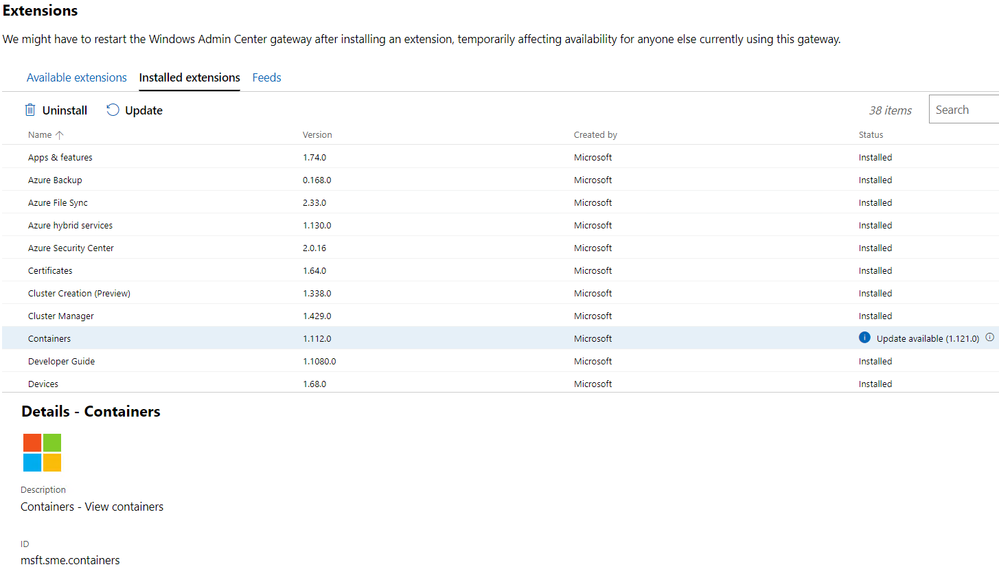Click the blue info icon beside Update available
This screenshot has height=573, width=999.
864,337
